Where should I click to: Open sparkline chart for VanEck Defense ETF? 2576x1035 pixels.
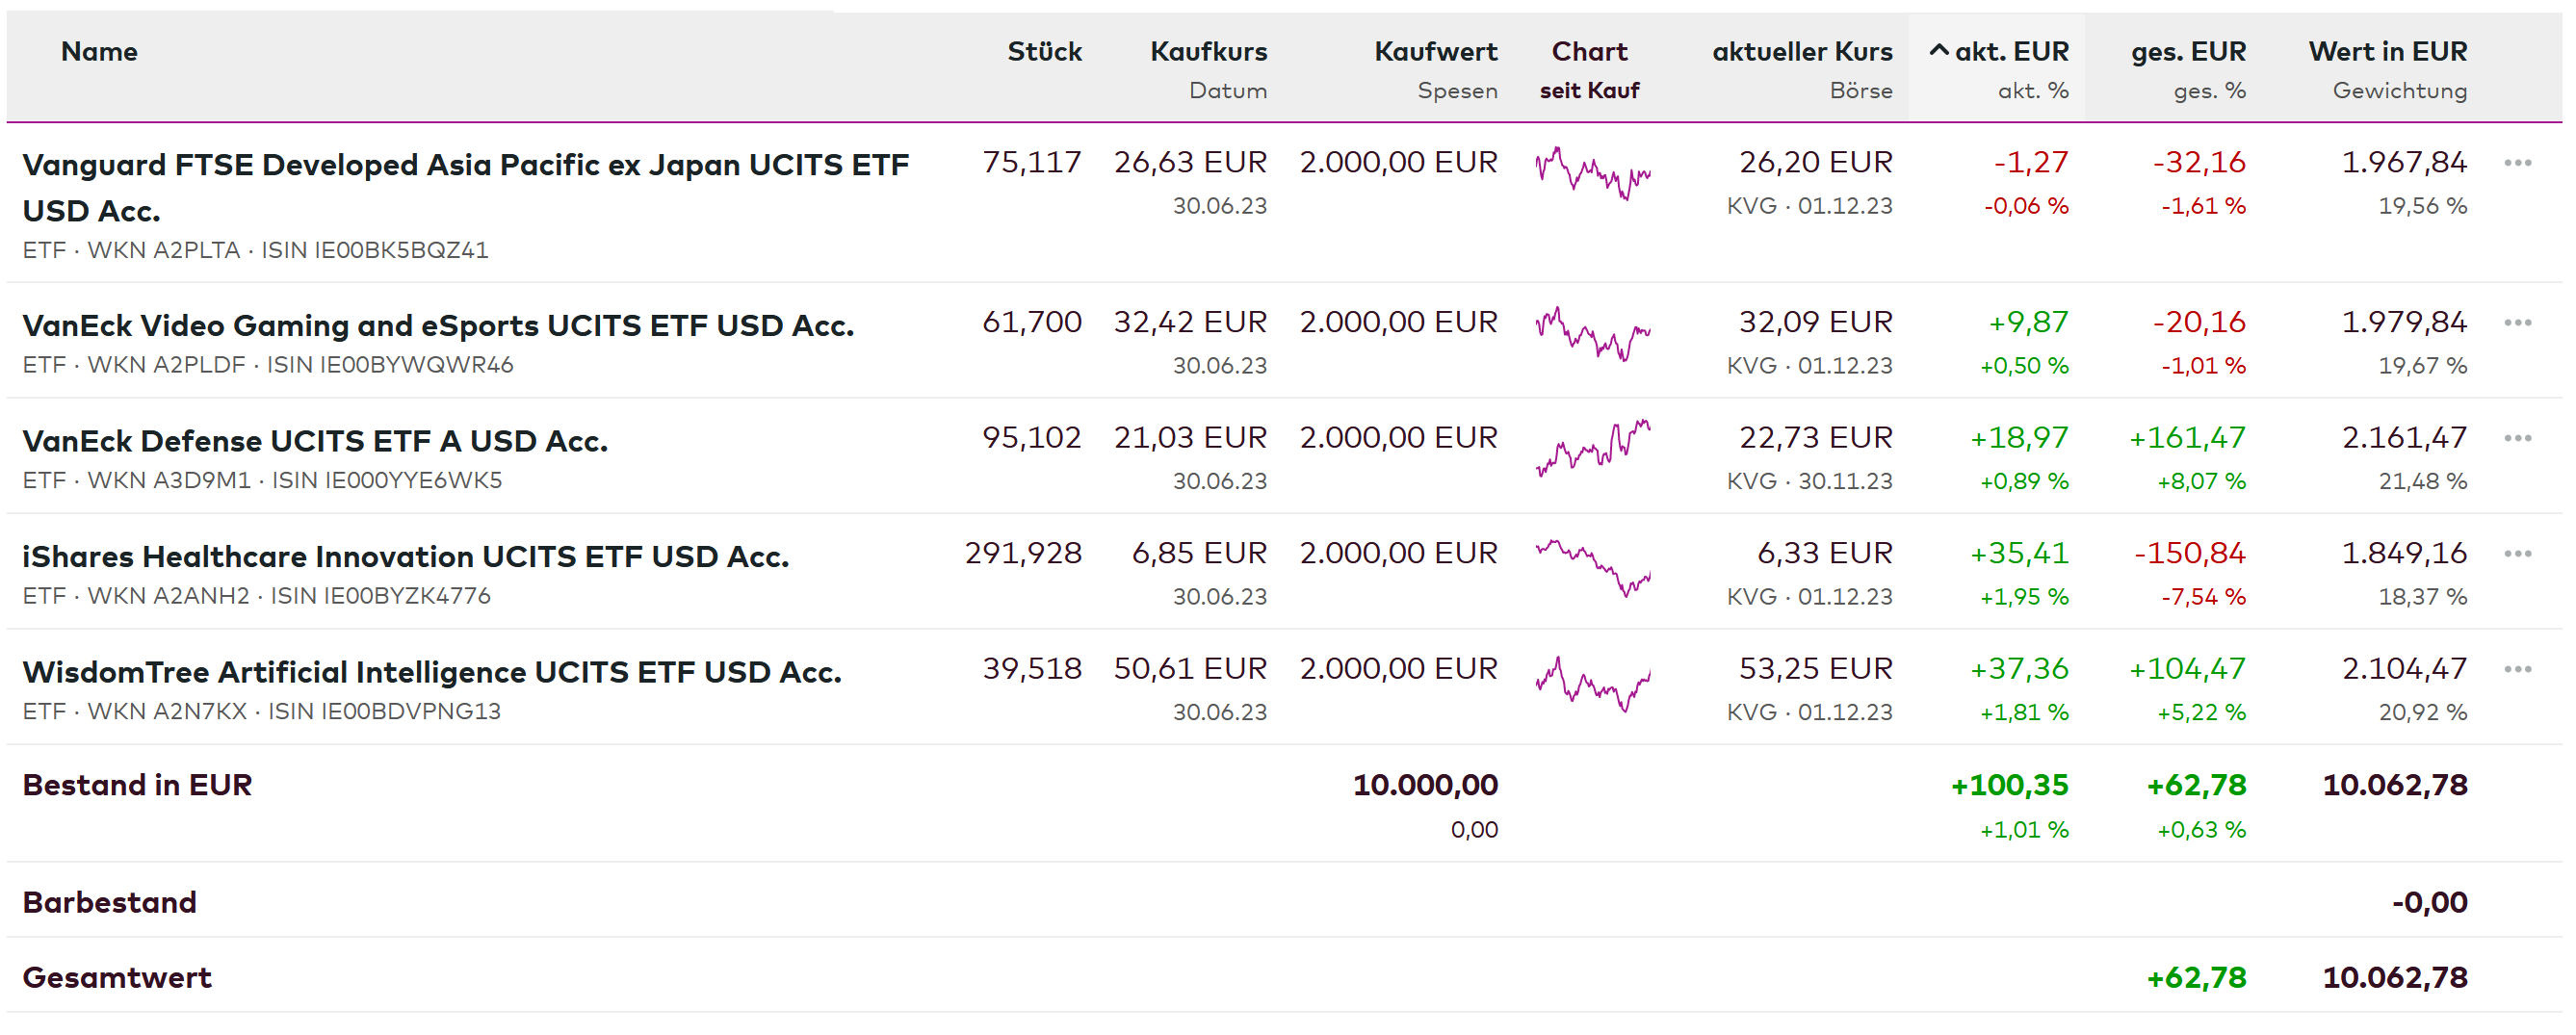1593,447
